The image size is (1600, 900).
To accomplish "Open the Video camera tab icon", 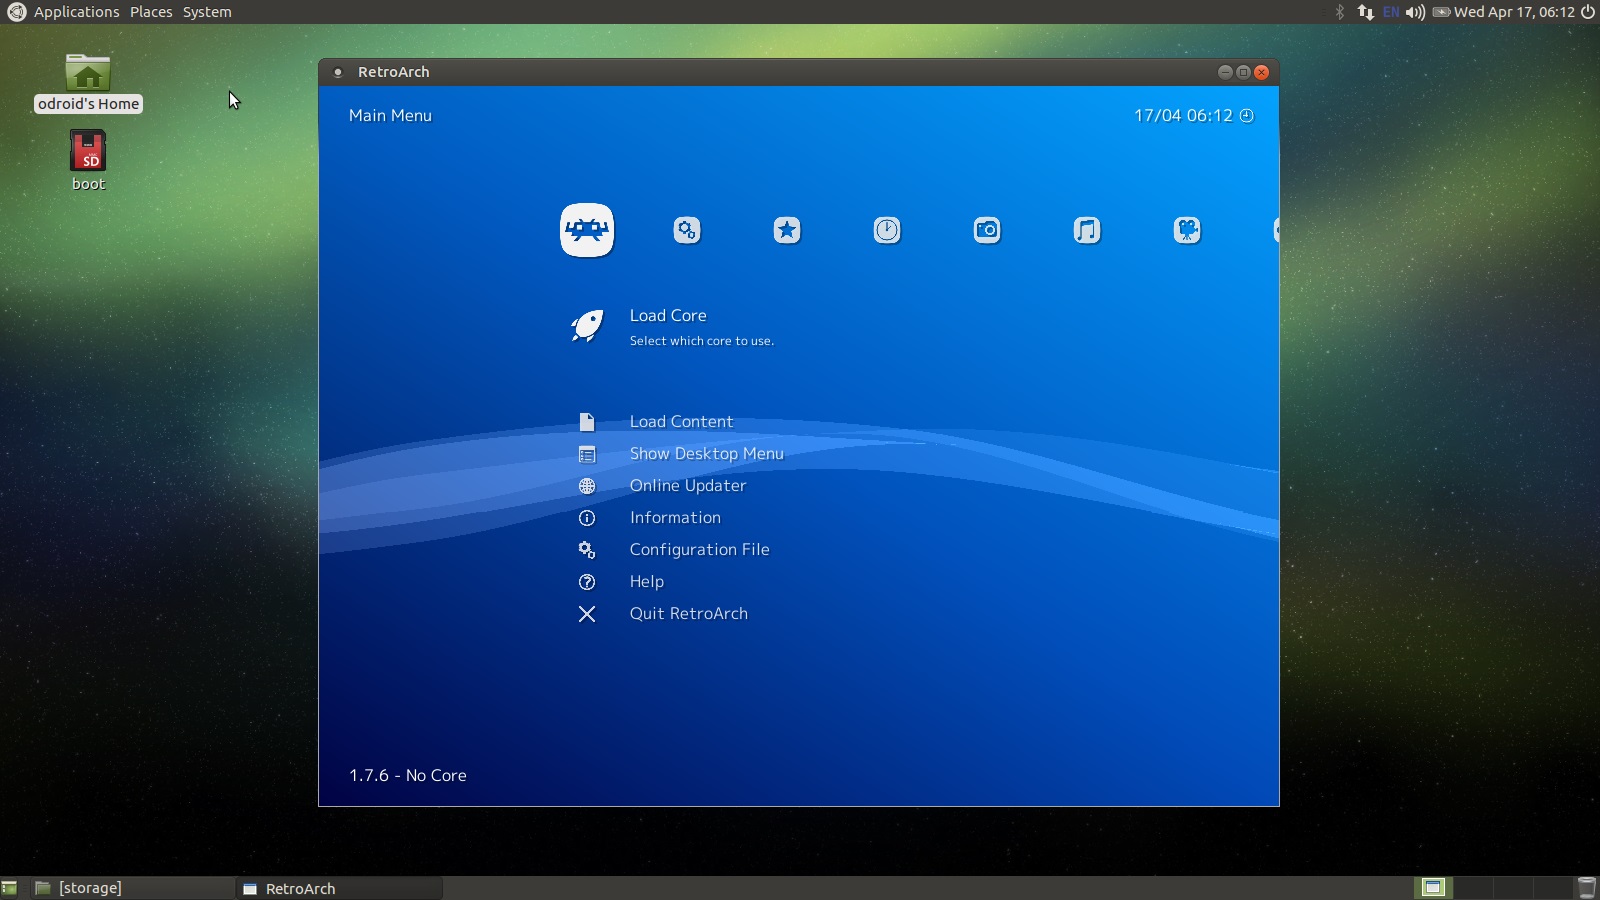I will point(1187,230).
